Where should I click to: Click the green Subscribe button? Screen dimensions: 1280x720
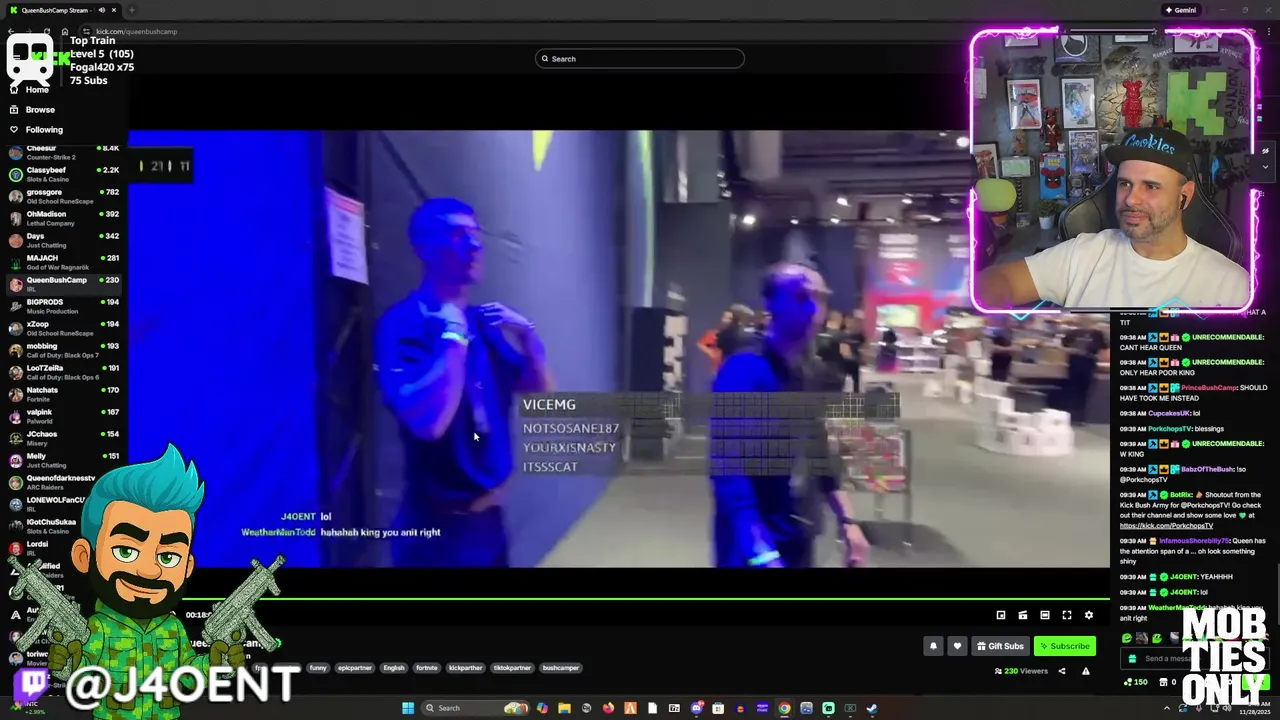pyautogui.click(x=1064, y=646)
